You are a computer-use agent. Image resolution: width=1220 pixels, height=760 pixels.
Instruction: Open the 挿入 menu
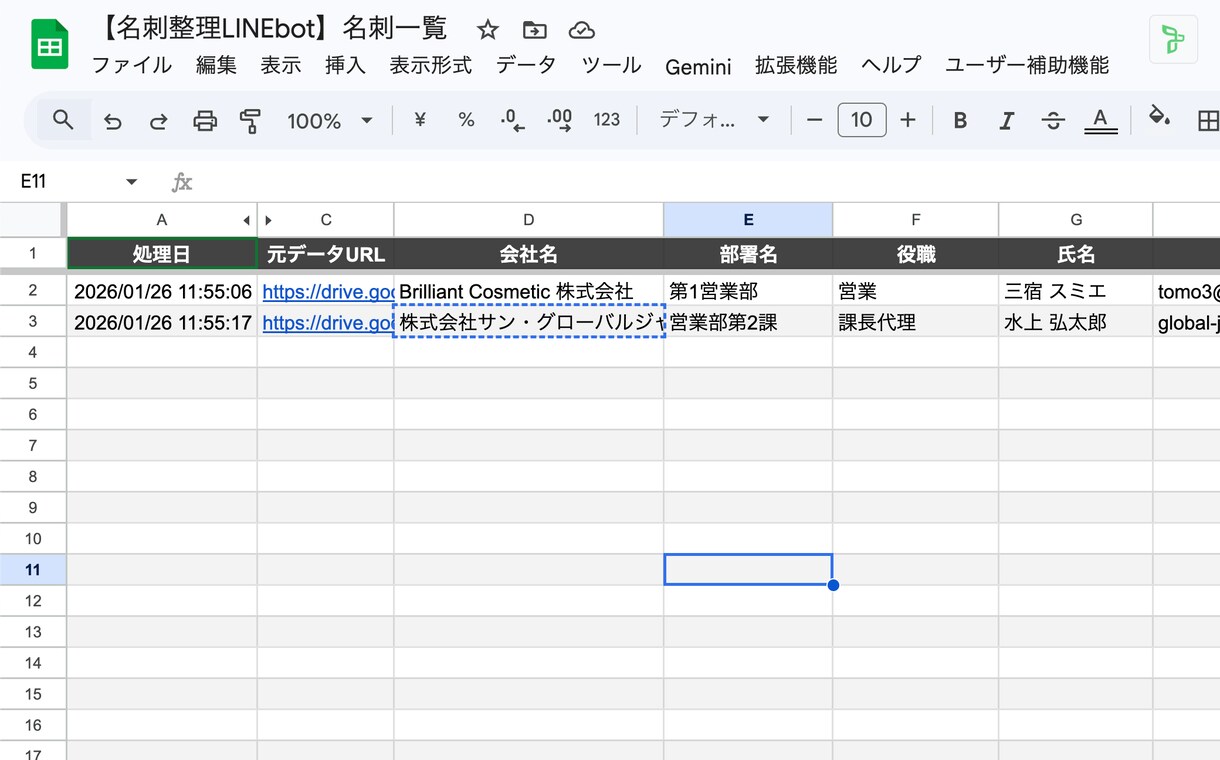pyautogui.click(x=345, y=66)
